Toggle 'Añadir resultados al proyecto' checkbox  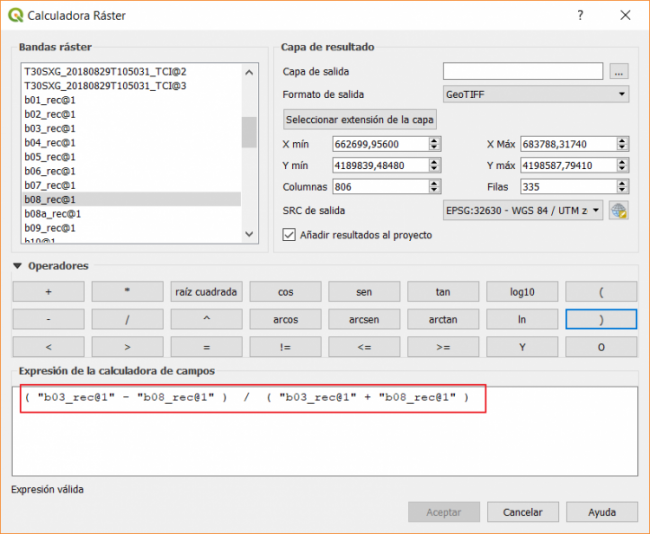pos(289,235)
